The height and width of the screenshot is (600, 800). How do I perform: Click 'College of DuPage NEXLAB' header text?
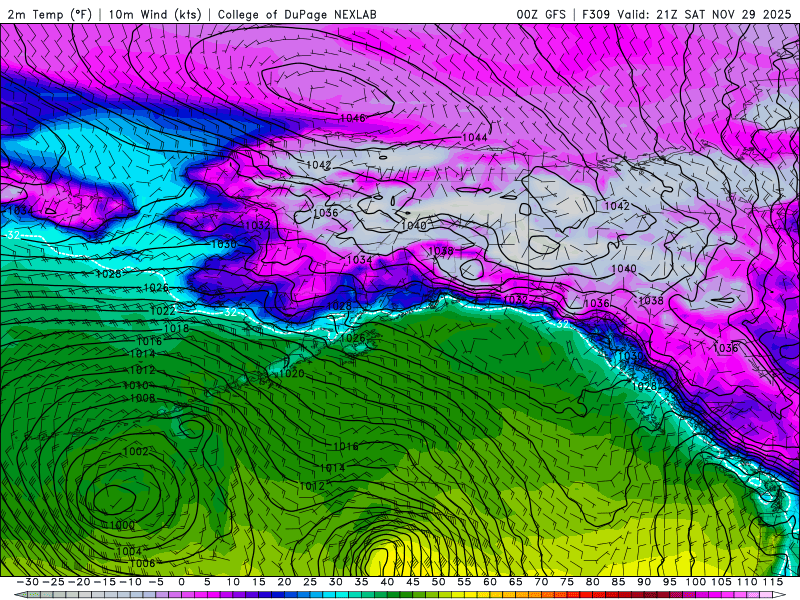[x=297, y=14]
